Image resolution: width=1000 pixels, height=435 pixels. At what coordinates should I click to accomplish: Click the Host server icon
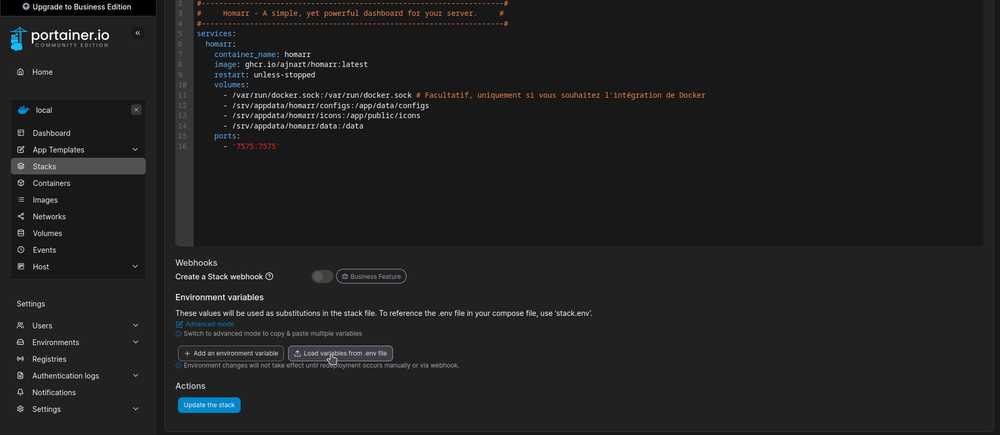(x=21, y=267)
